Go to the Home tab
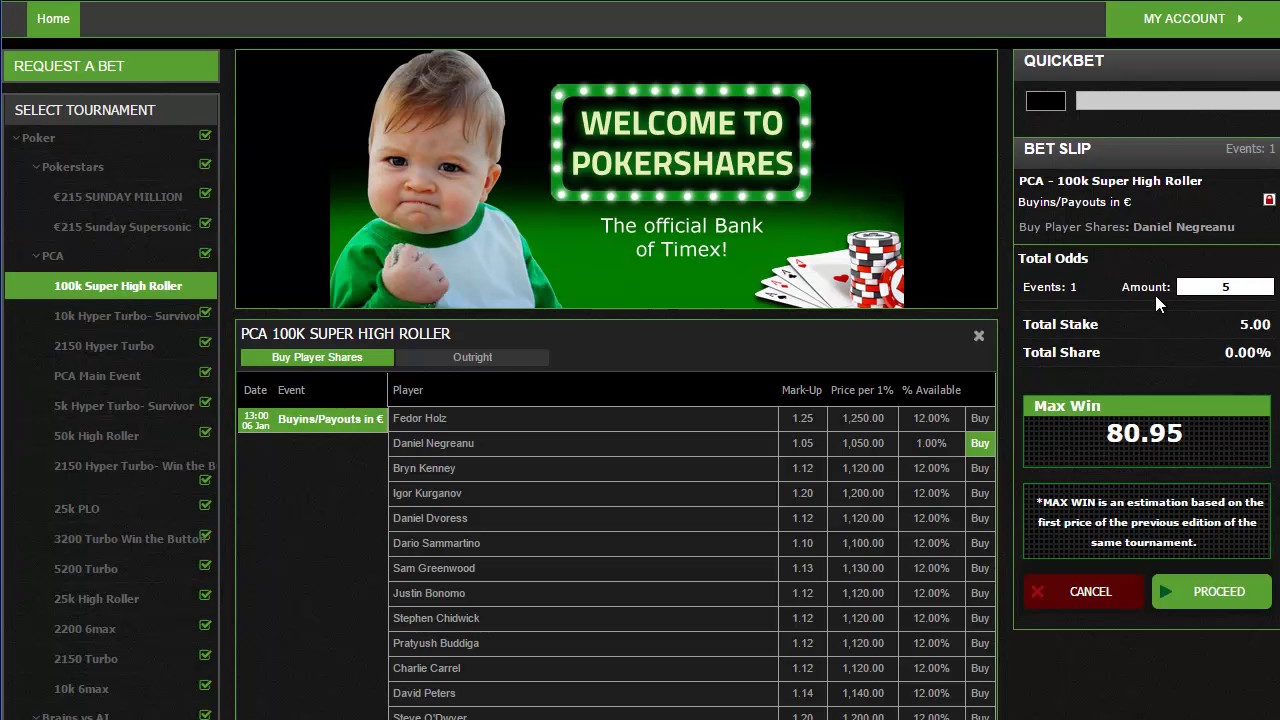Screen dimensions: 1280x720 coord(53,18)
